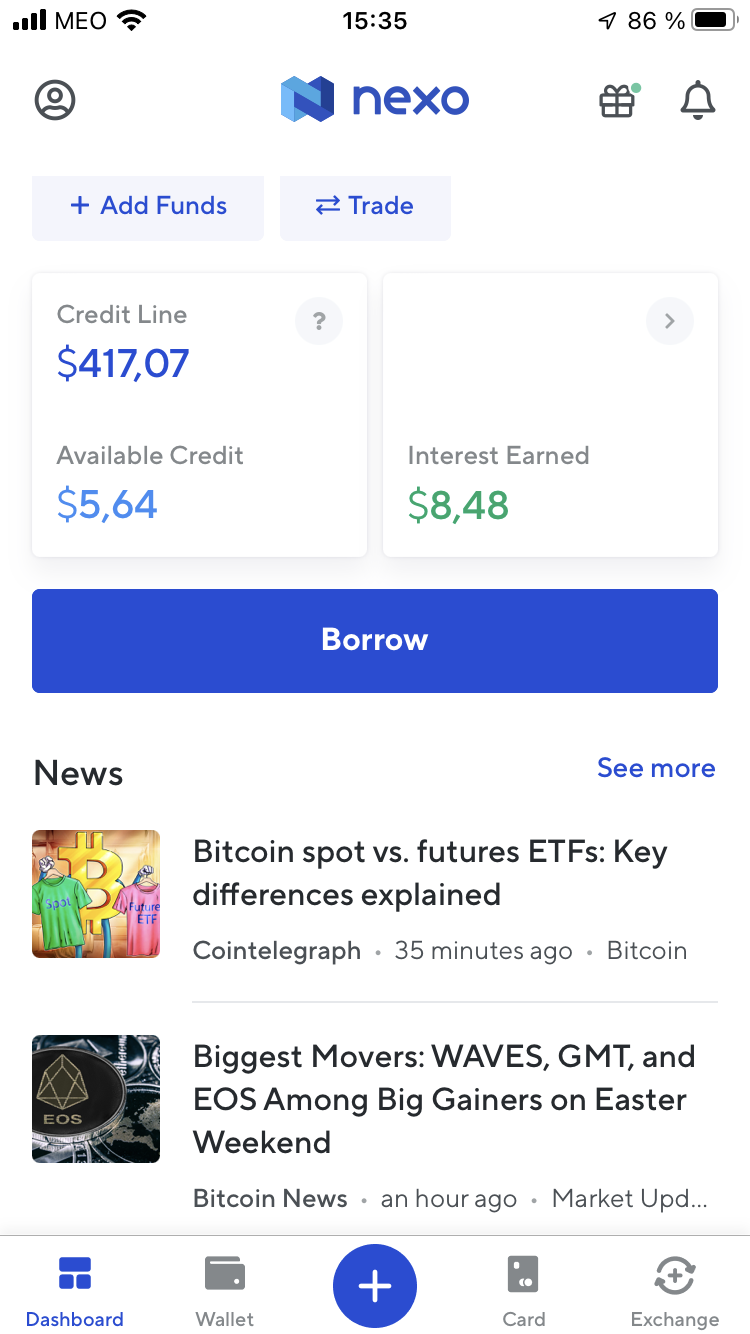Tap the Add Funds button
This screenshot has width=750, height=1334.
pos(148,207)
